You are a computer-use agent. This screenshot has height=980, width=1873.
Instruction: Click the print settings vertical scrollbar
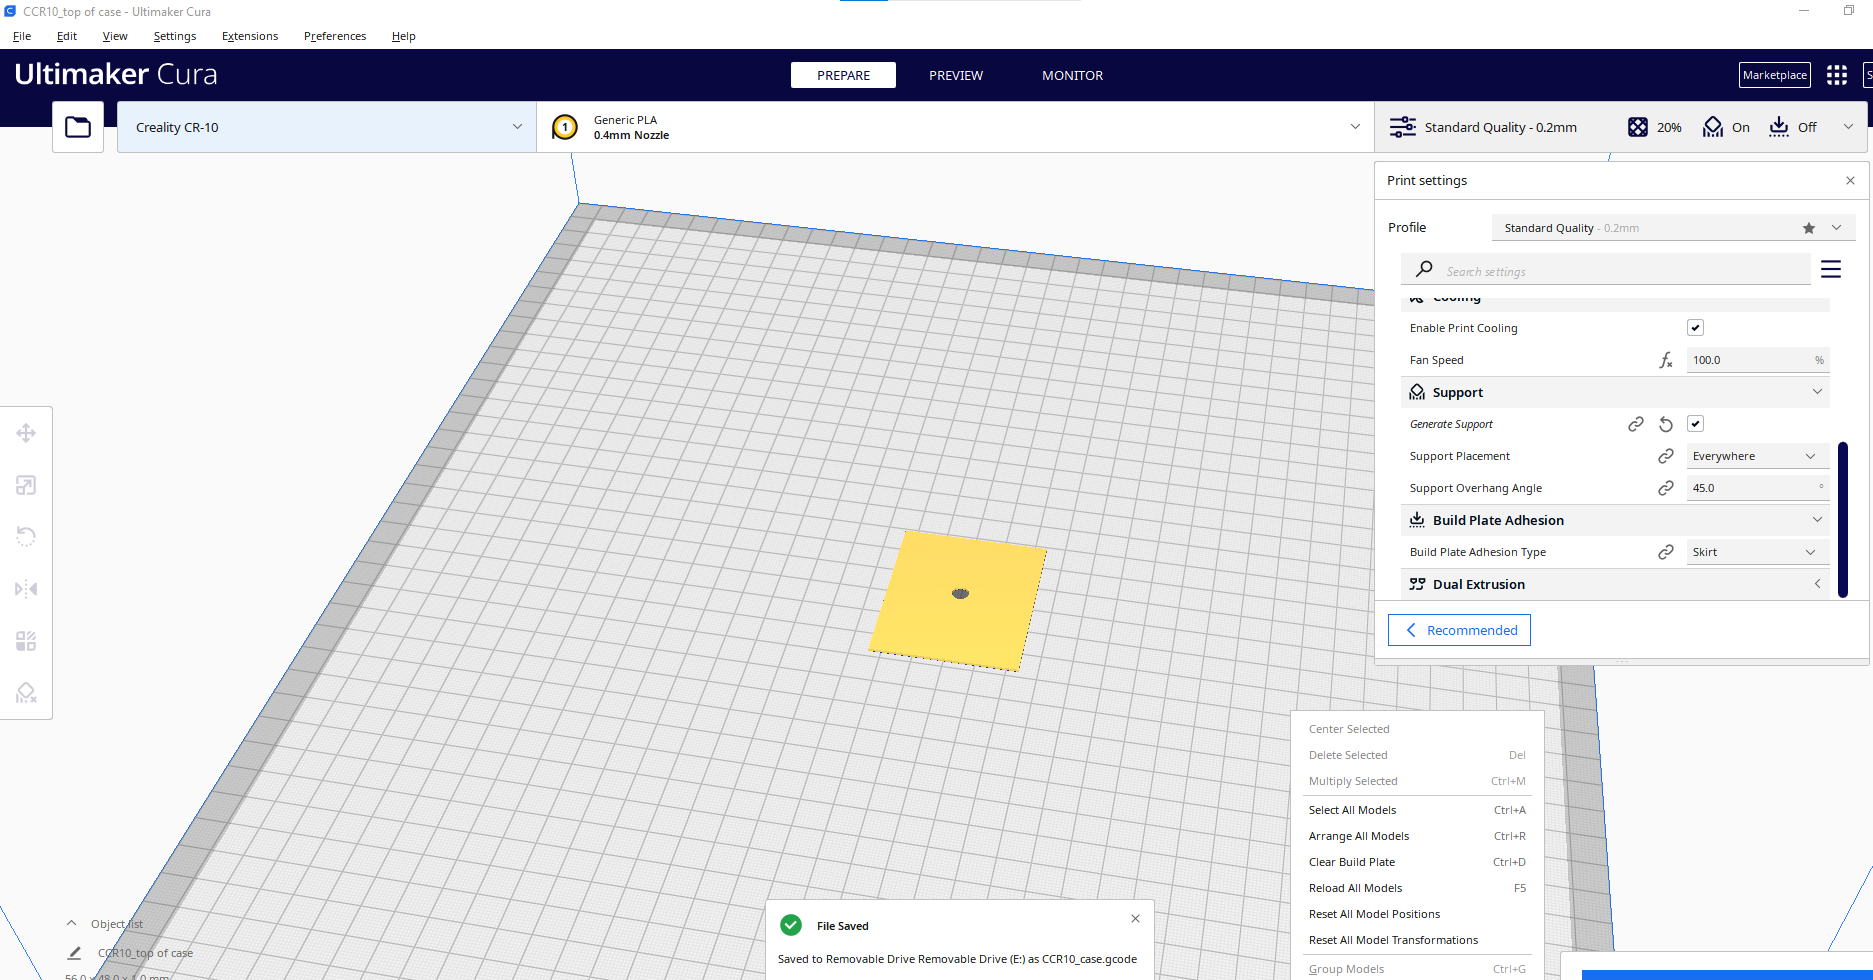click(x=1842, y=519)
